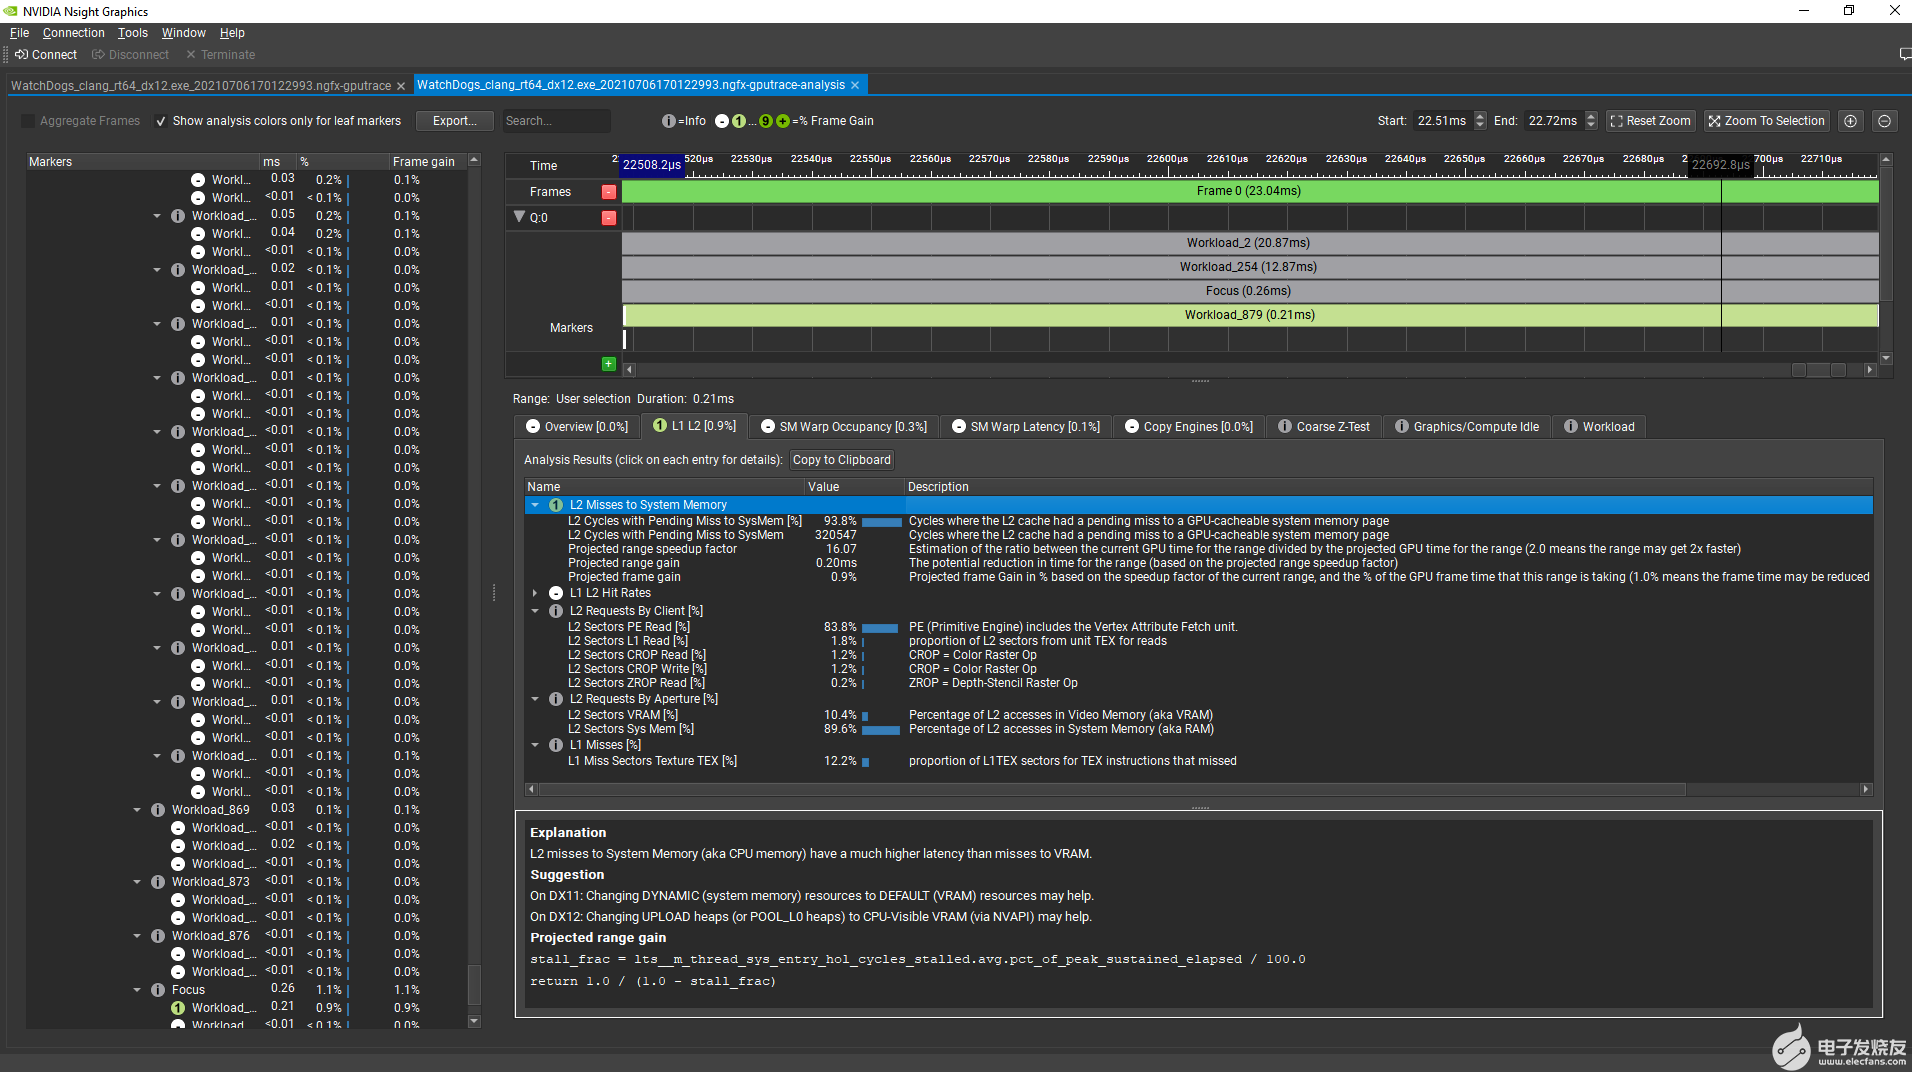Screen dimensions: 1912x1072
Task: Open the Window menu
Action: 184,33
